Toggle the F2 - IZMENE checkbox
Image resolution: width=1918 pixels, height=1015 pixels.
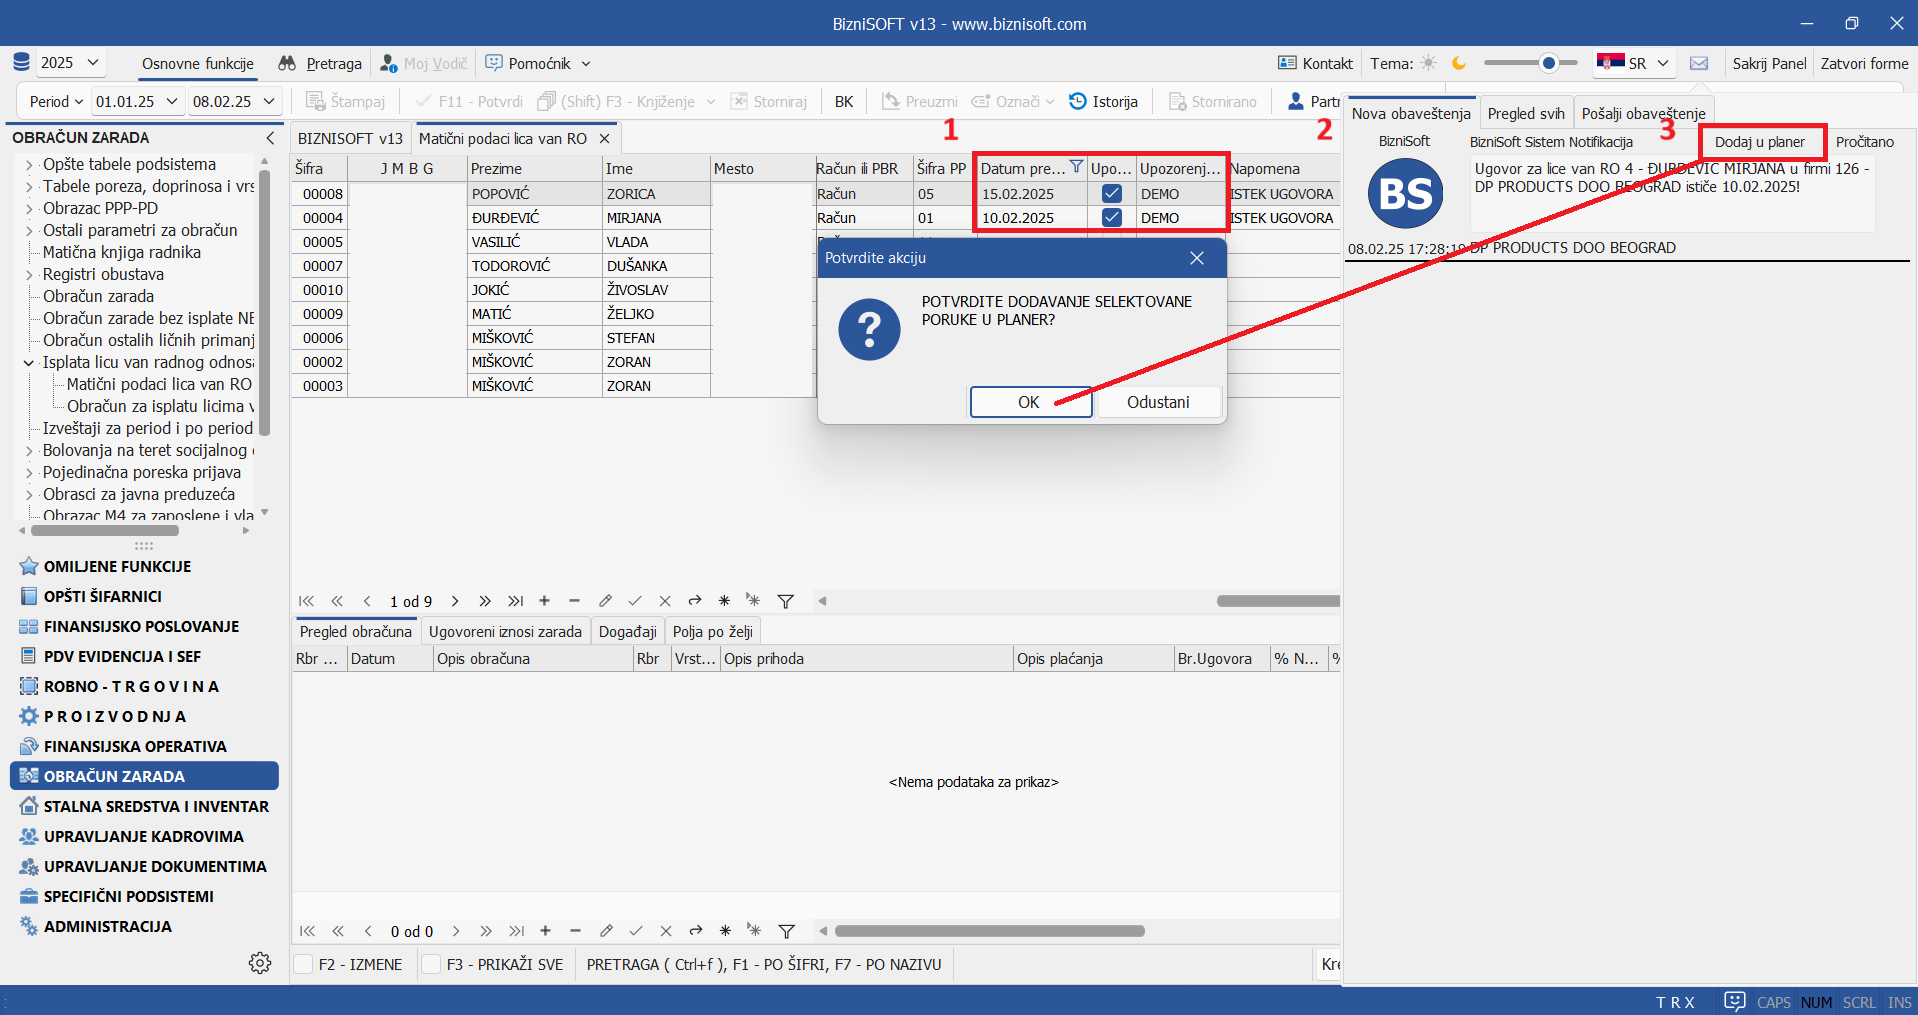304,964
